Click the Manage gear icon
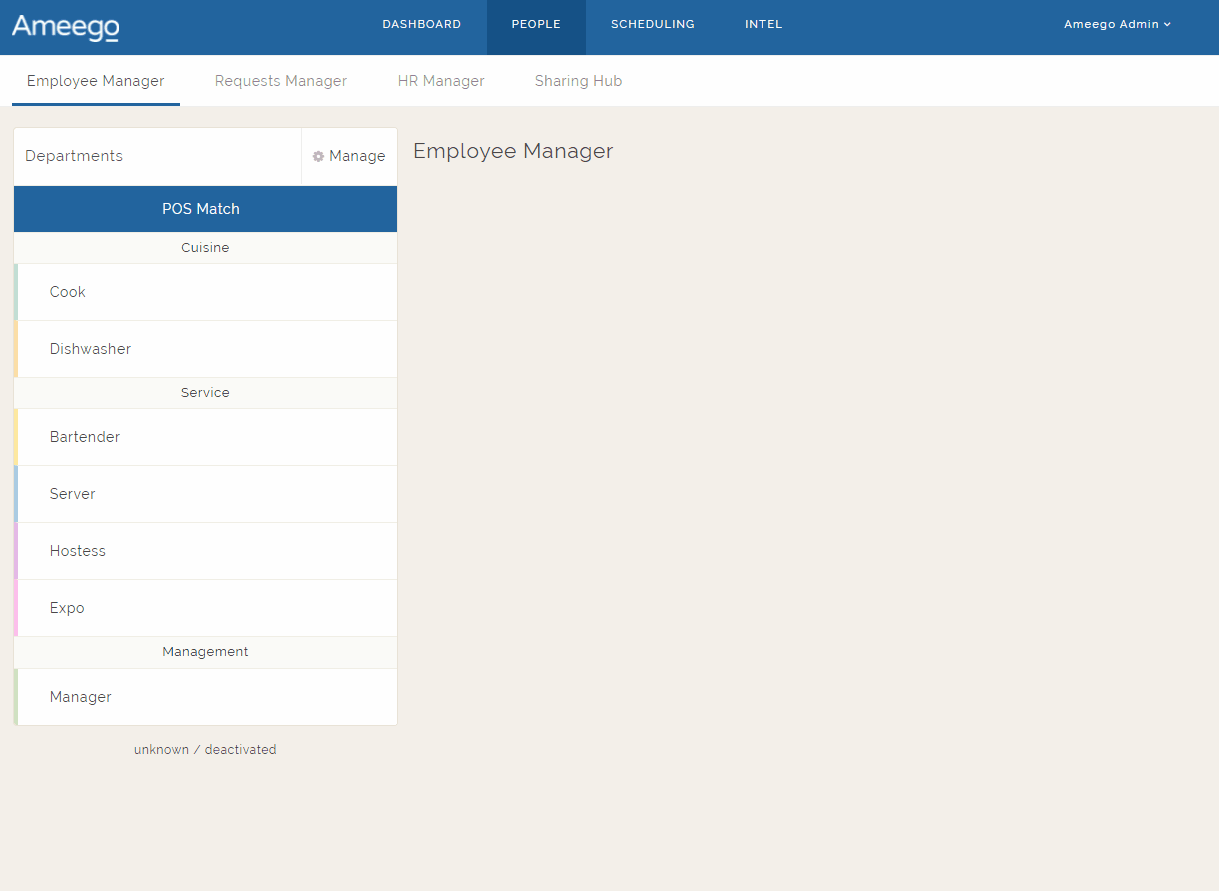Screen dimensions: 1219x891 (319, 157)
